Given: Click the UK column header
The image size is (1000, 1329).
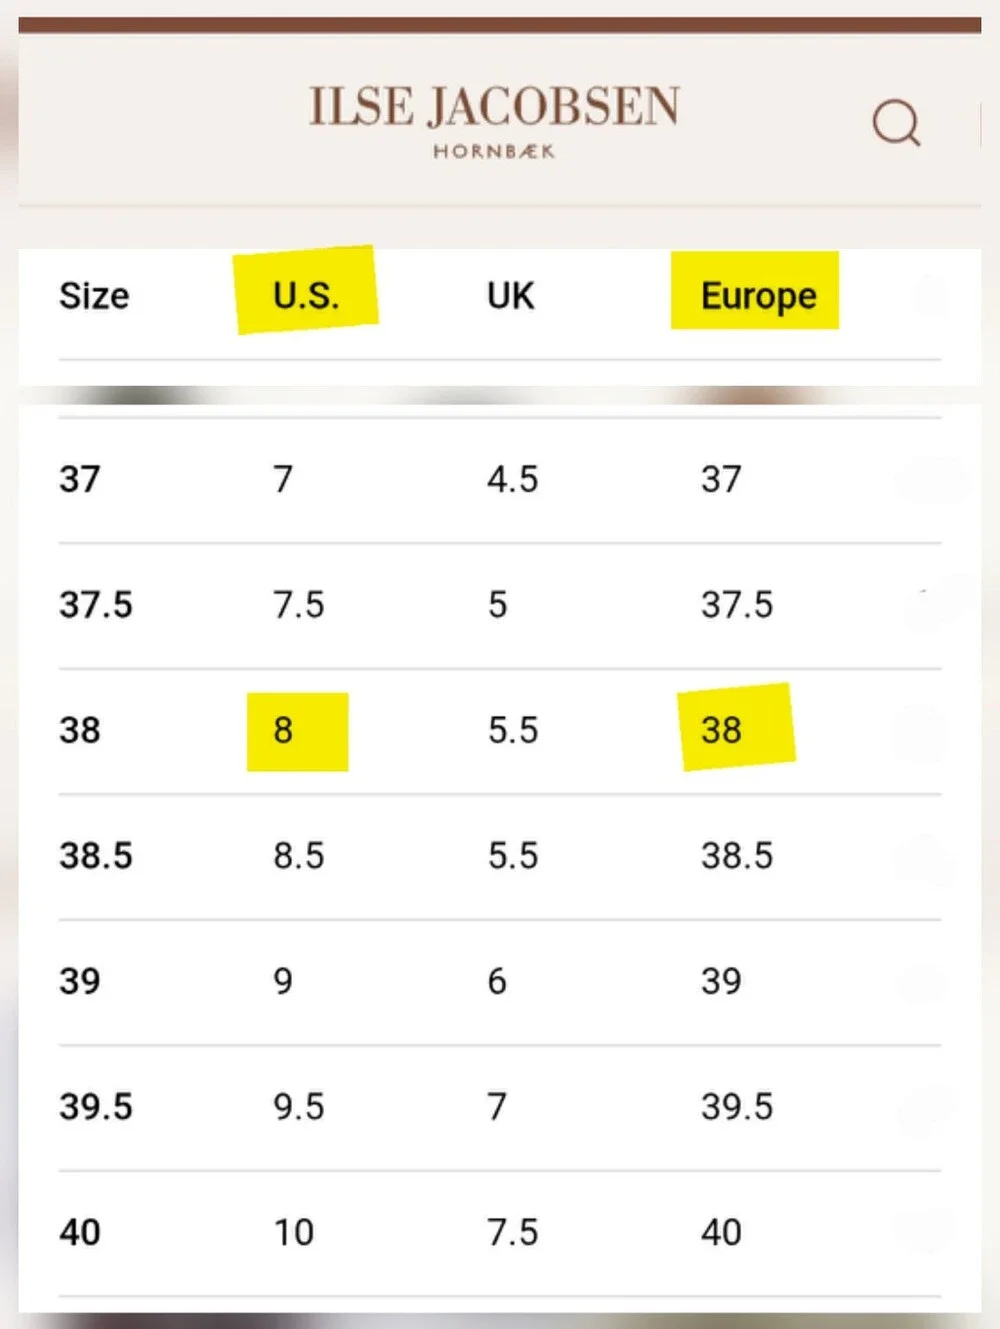Looking at the screenshot, I should click(510, 296).
